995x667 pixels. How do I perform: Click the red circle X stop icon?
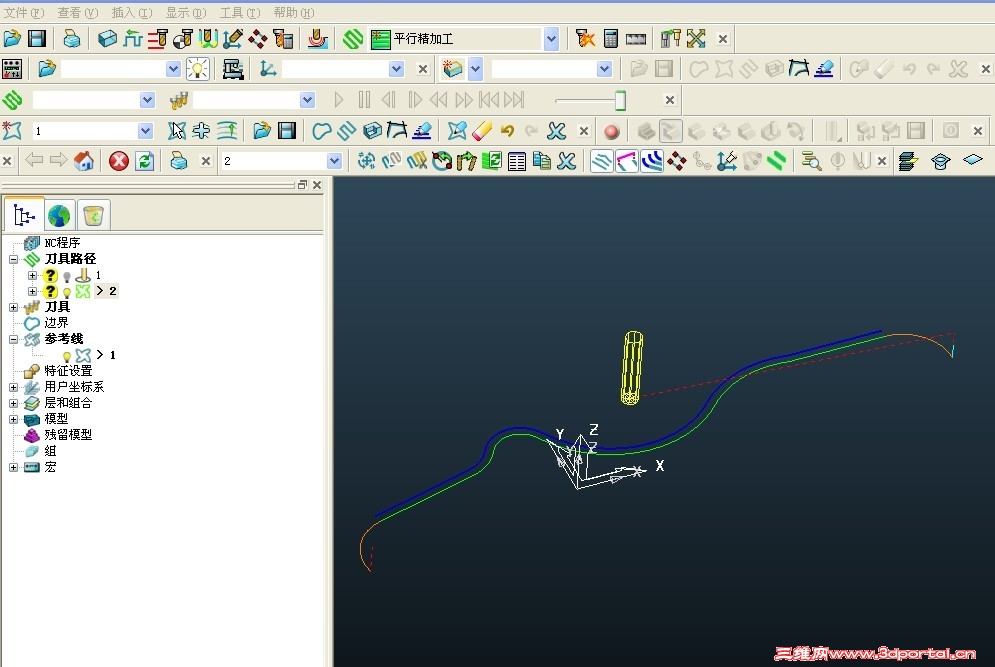pyautogui.click(x=119, y=161)
